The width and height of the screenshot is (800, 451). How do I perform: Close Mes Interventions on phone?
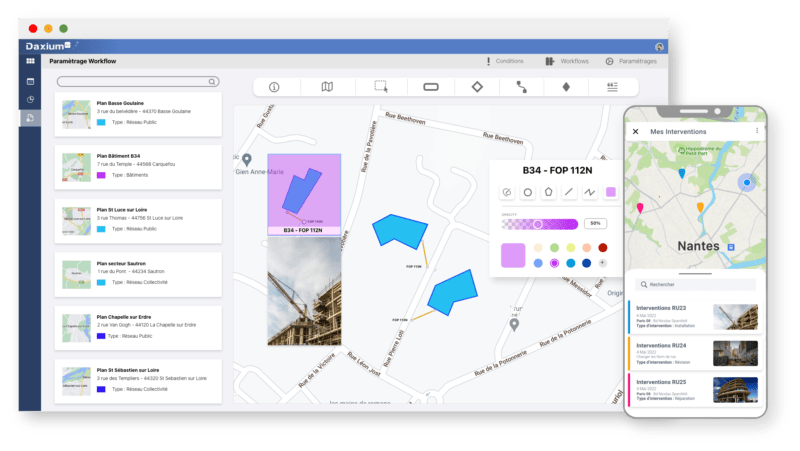click(x=636, y=132)
